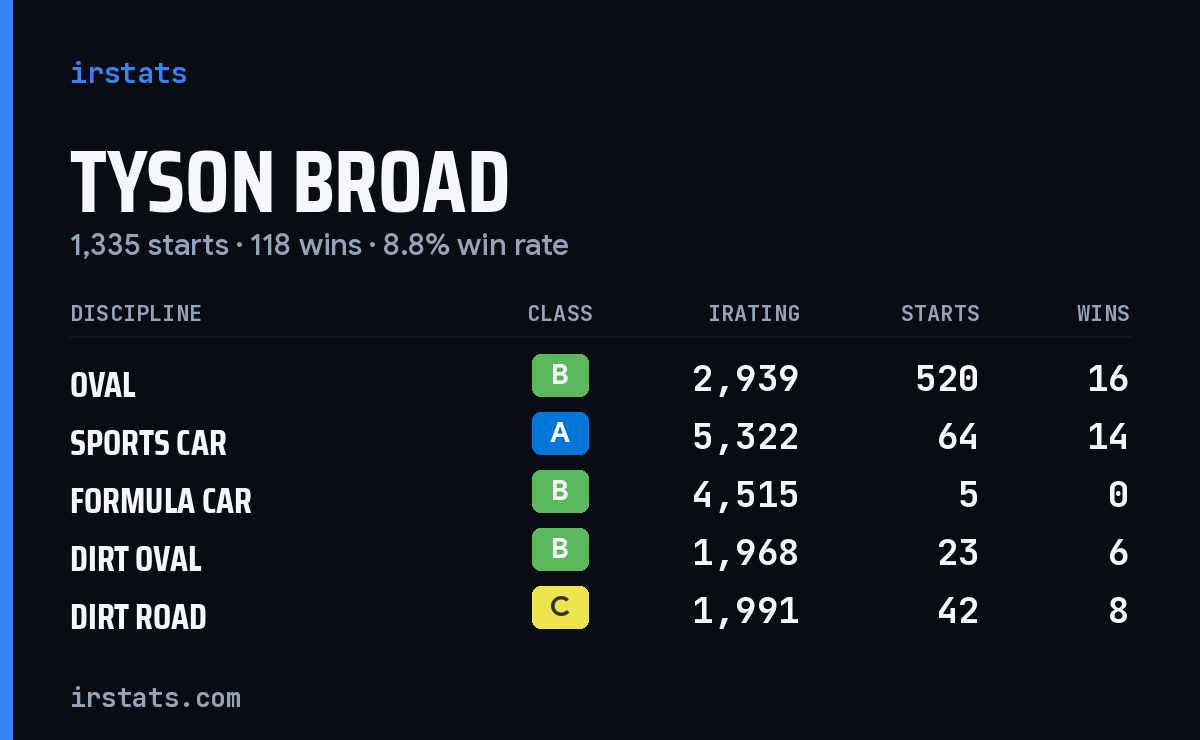Sort by the STARTS column header
The width and height of the screenshot is (1200, 740).
coord(940,314)
